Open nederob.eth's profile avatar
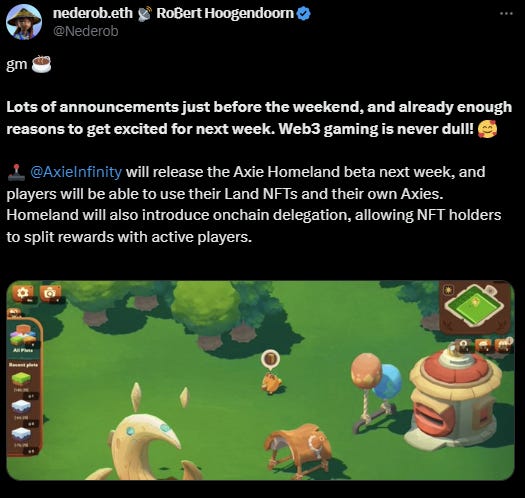Image resolution: width=525 pixels, height=498 pixels. pyautogui.click(x=24, y=22)
